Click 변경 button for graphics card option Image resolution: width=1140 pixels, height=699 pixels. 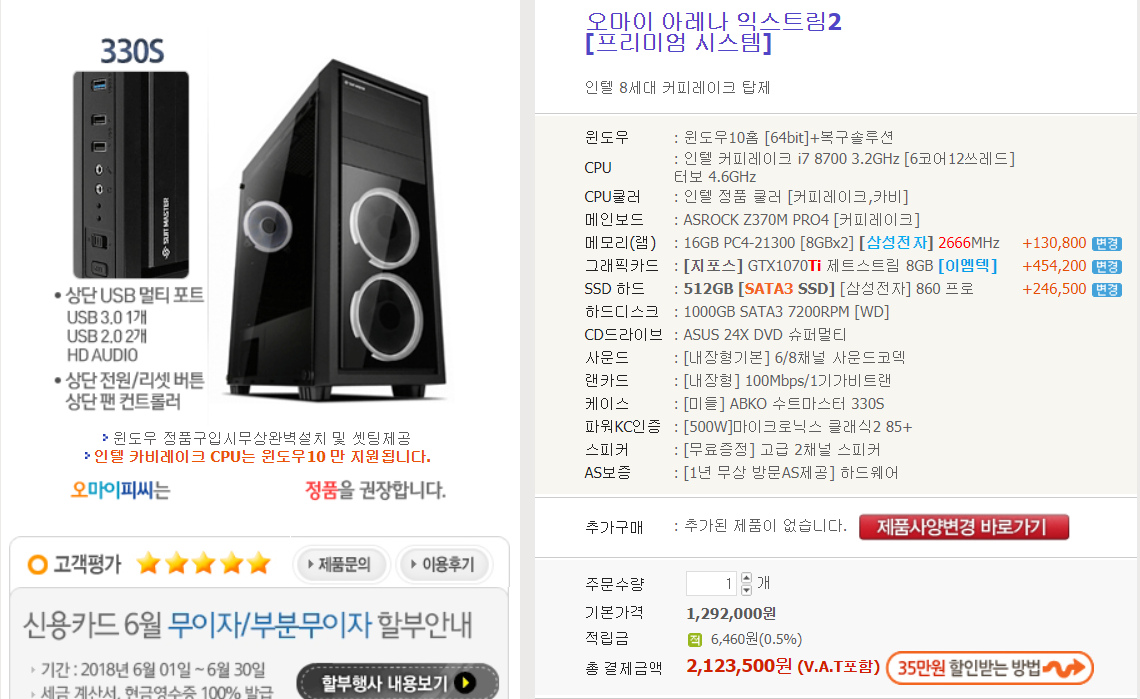click(x=1107, y=267)
